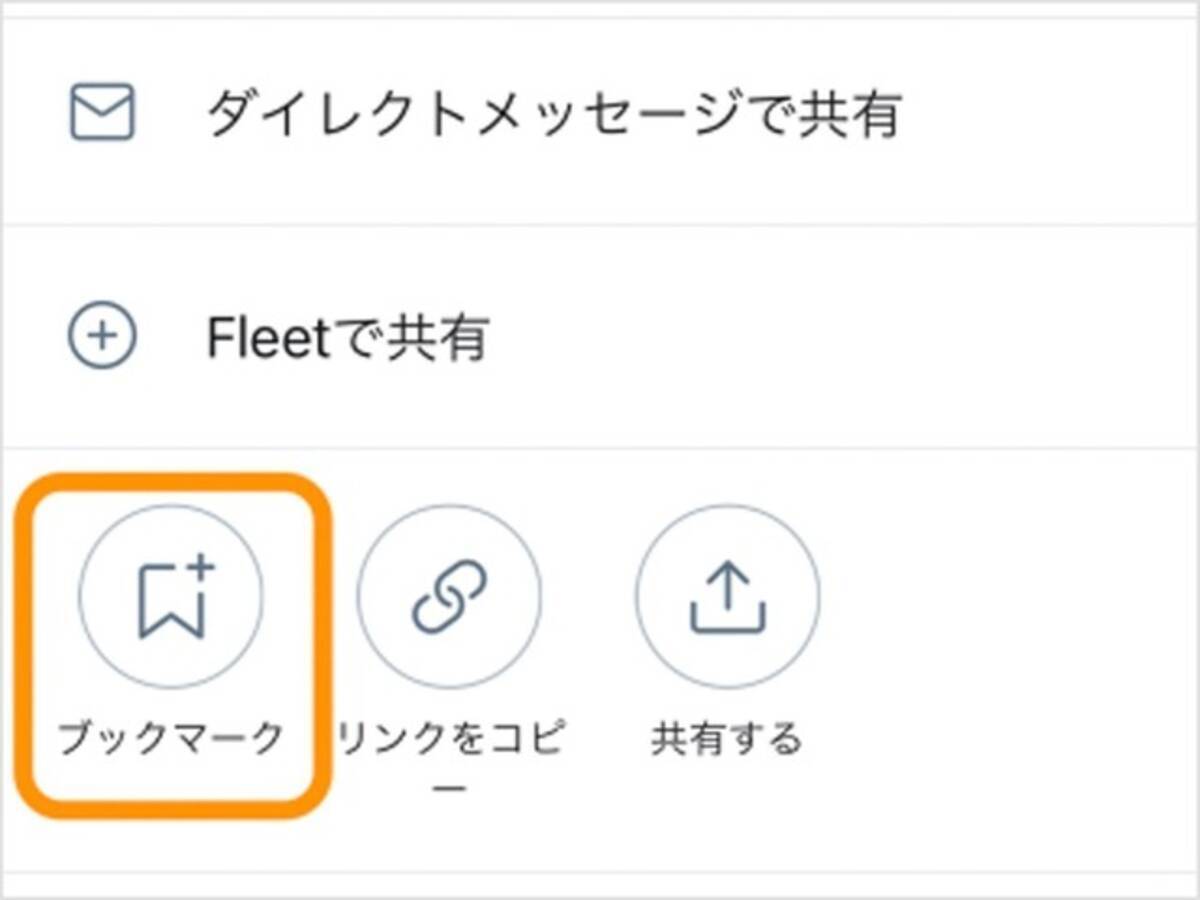Screen dimensions: 1200x900
Task: Choose the Fleetで共有 option text
Action: pos(347,338)
